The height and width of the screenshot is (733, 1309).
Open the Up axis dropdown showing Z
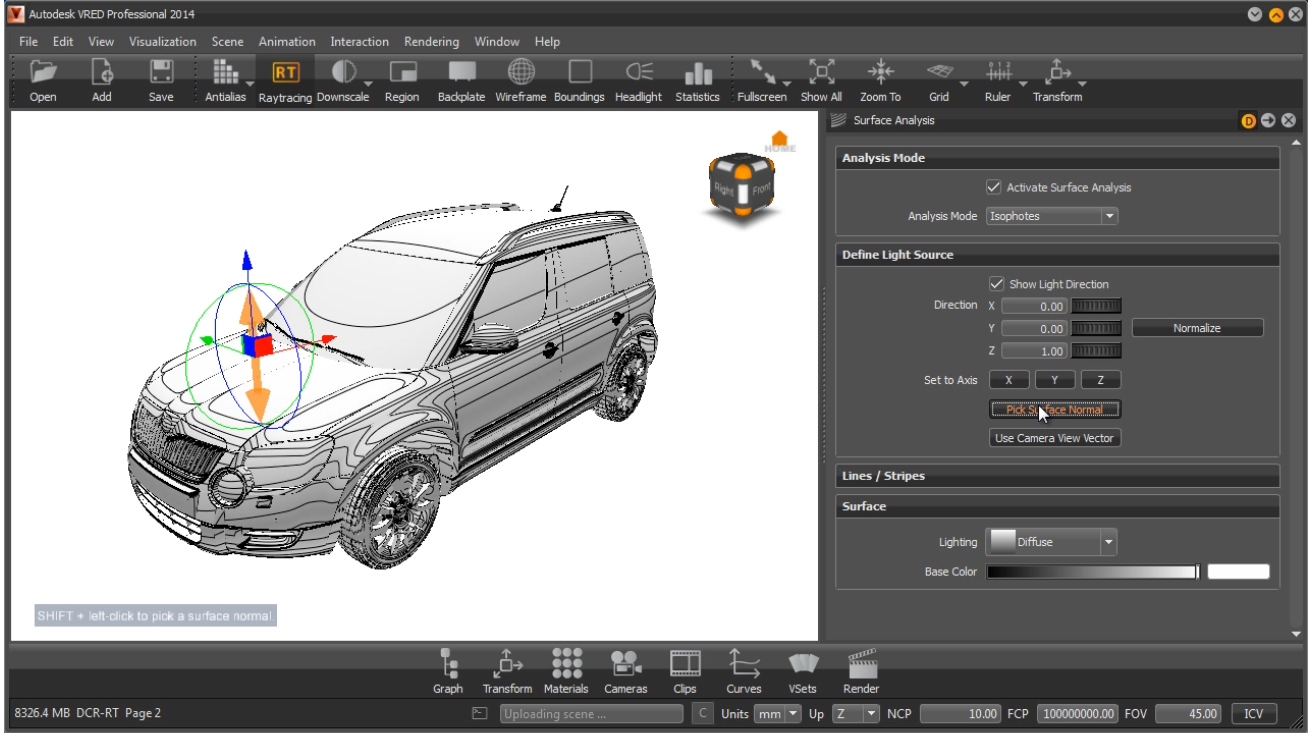tap(856, 714)
